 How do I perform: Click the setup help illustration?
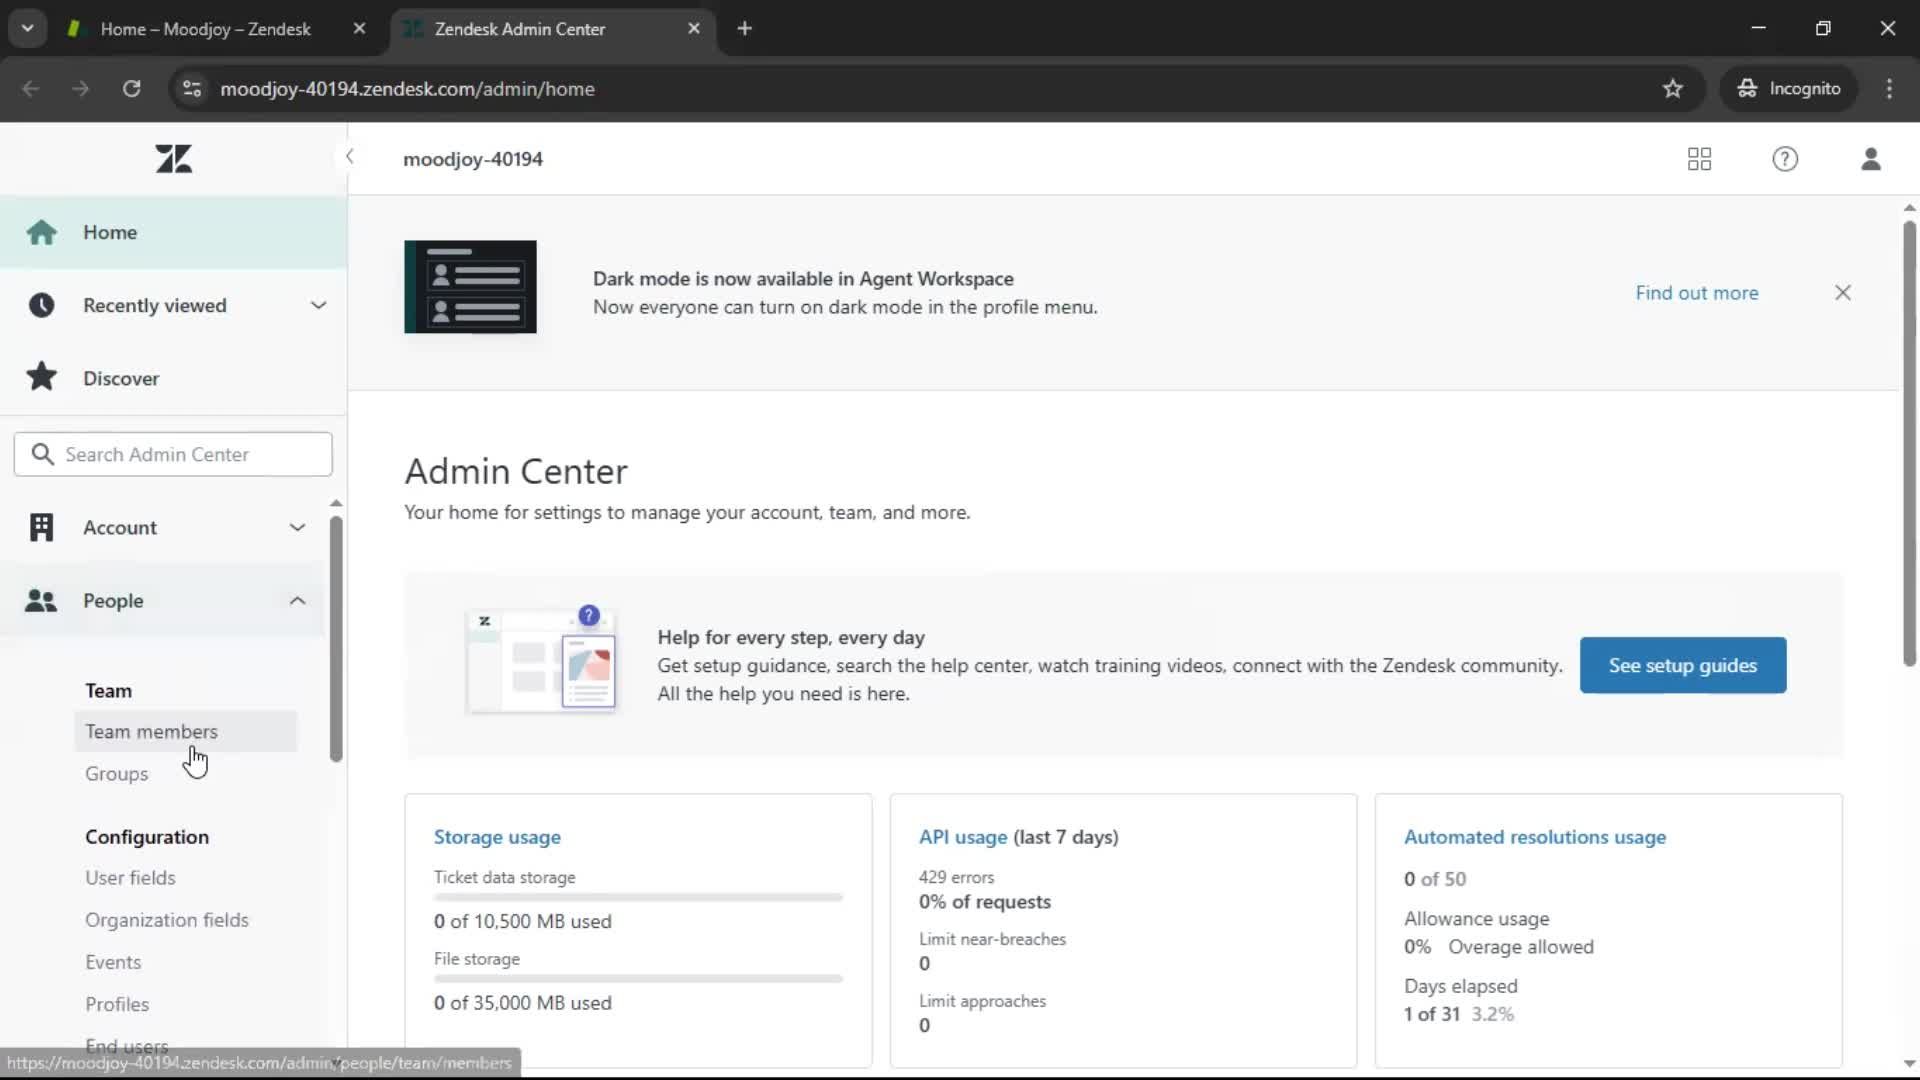541,660
